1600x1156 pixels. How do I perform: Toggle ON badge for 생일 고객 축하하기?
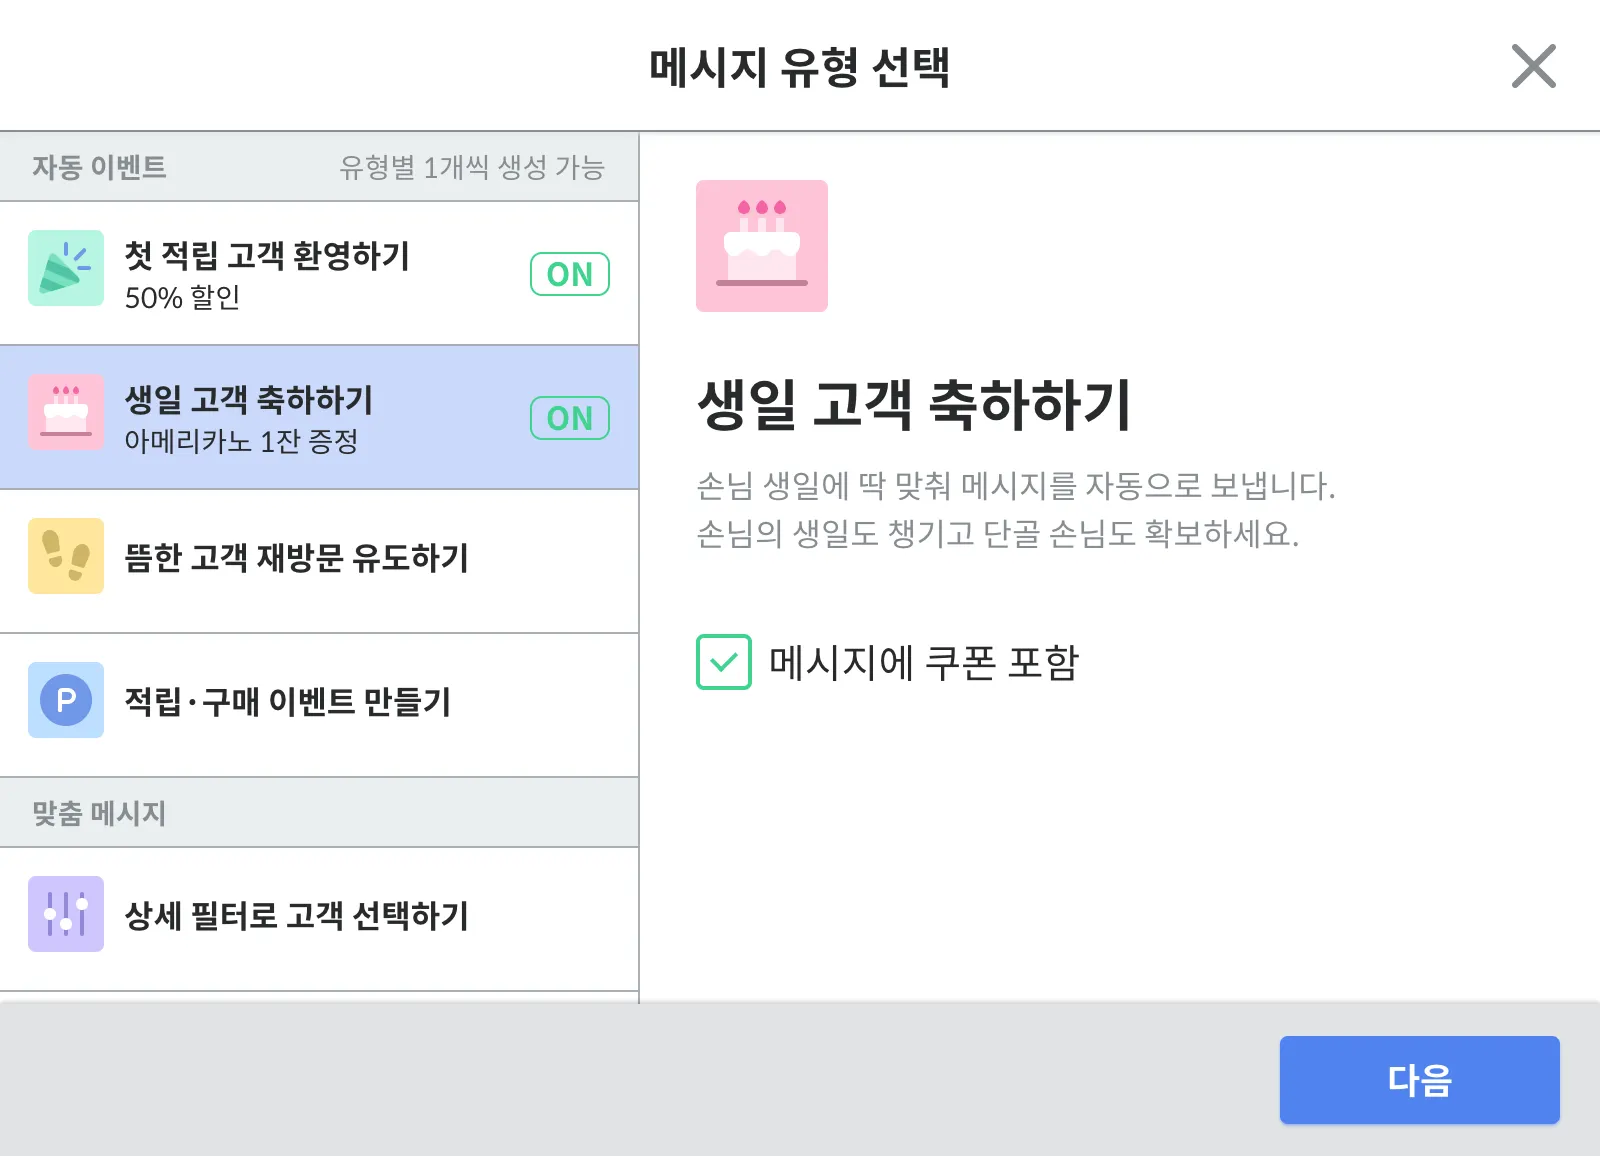(570, 418)
